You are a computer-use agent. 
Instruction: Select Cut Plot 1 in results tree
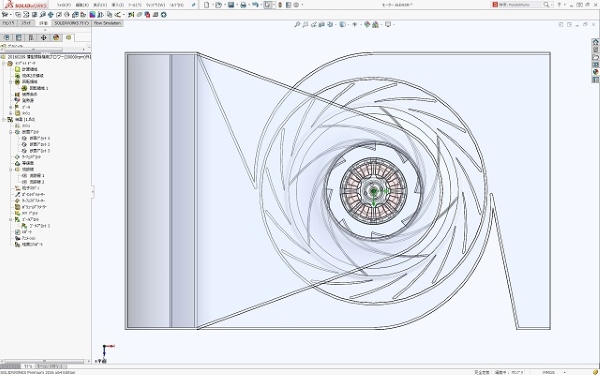(39, 138)
